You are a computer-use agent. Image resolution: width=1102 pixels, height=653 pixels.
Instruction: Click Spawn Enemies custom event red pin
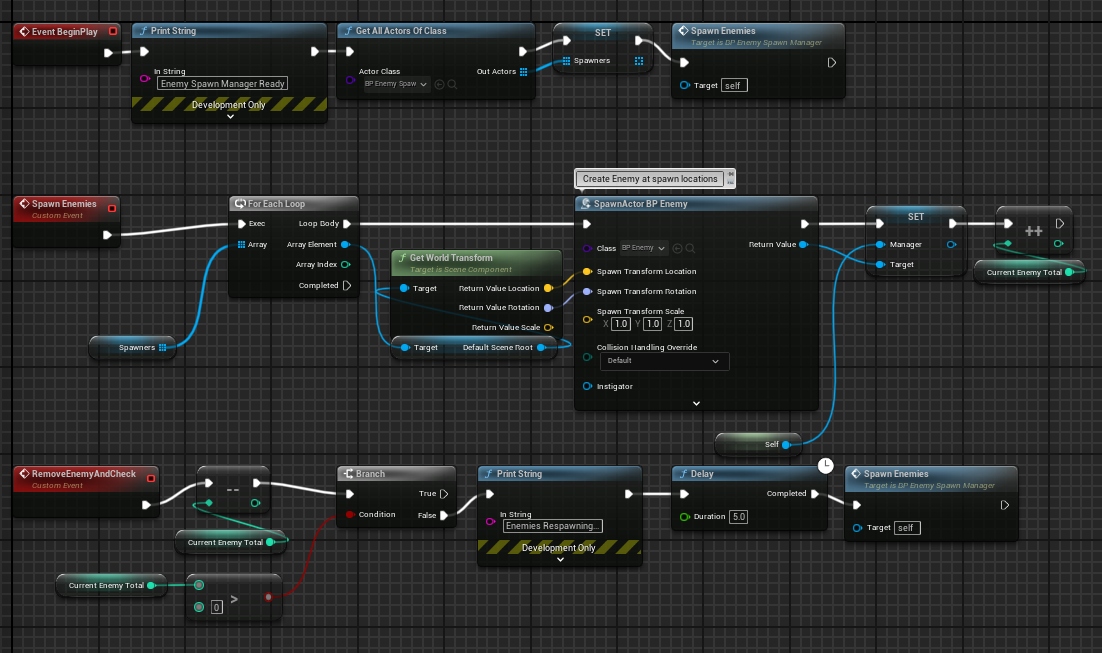112,208
